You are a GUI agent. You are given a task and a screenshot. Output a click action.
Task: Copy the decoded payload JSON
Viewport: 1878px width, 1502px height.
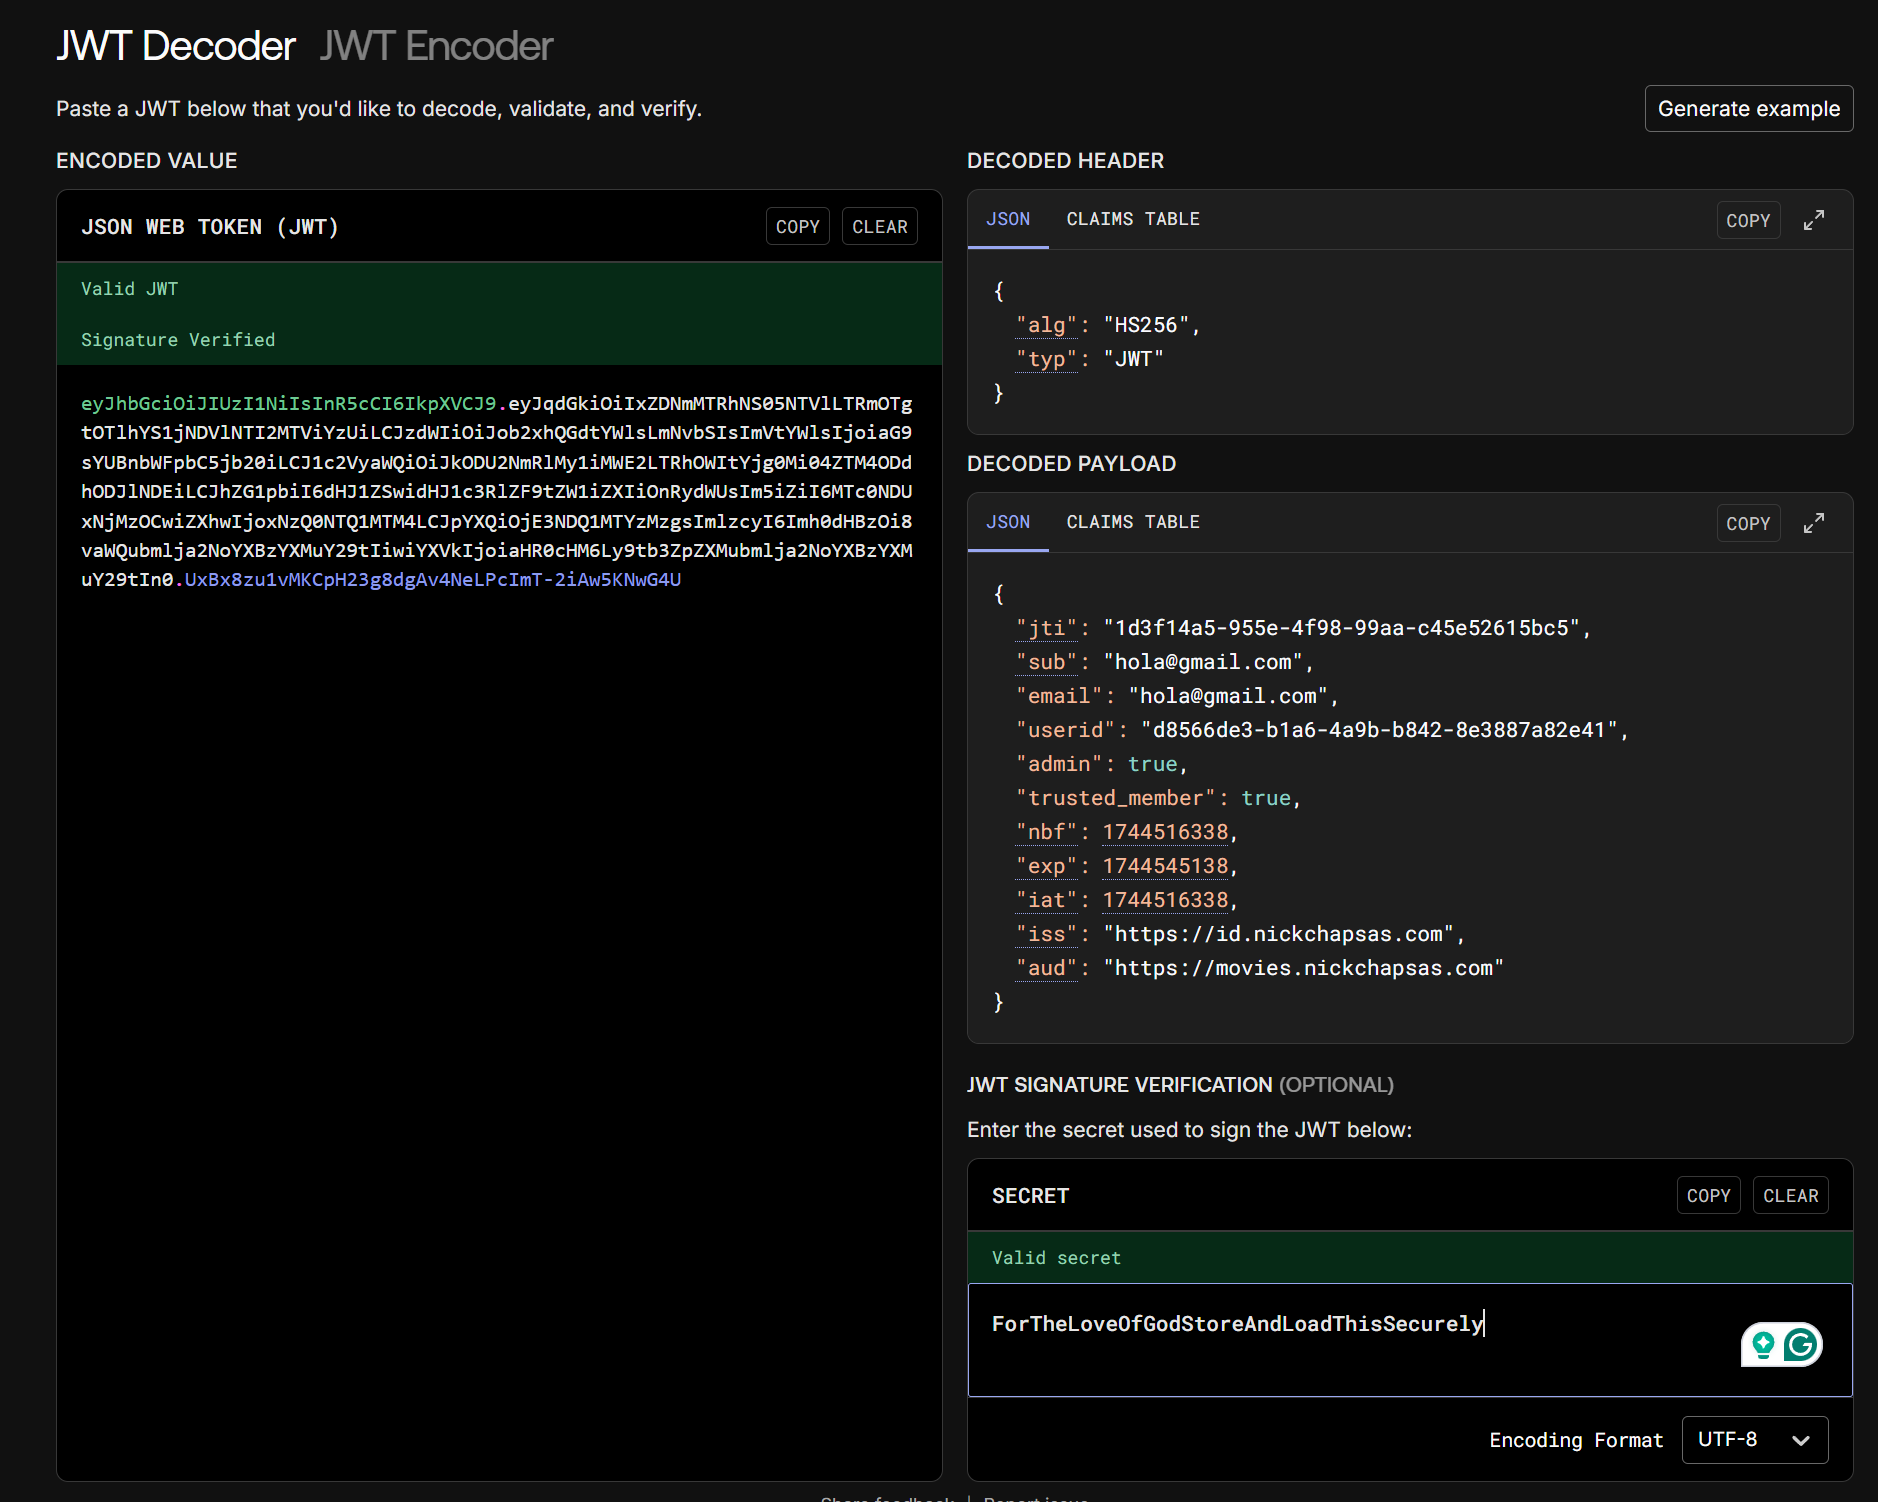click(1748, 523)
